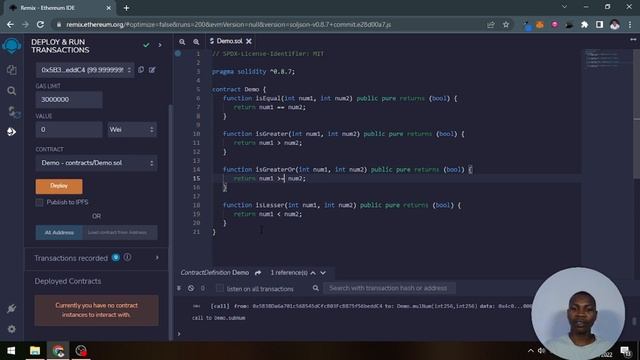Open Windows Start menu

coord(11,351)
